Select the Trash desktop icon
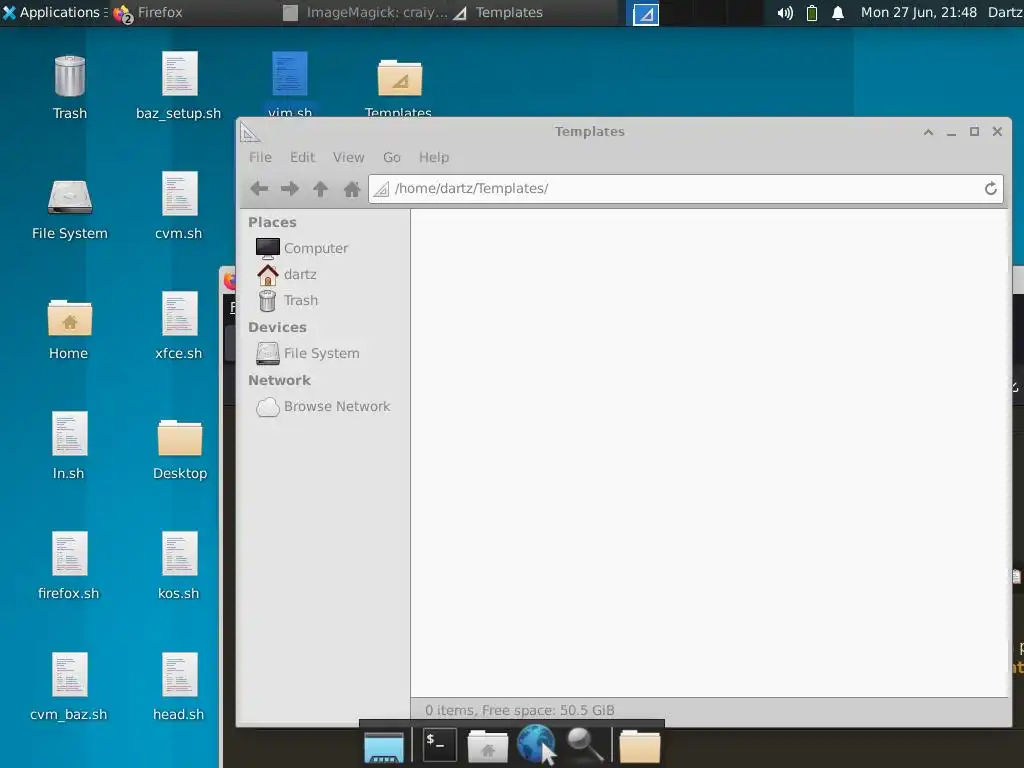The height and width of the screenshot is (768, 1024). [x=70, y=88]
